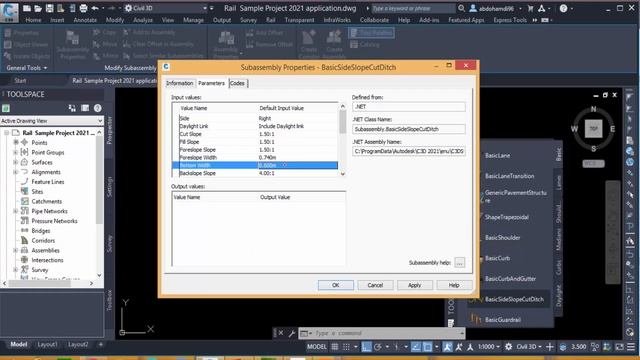Click the Subassembly Properties dialog app icon

click(x=166, y=67)
